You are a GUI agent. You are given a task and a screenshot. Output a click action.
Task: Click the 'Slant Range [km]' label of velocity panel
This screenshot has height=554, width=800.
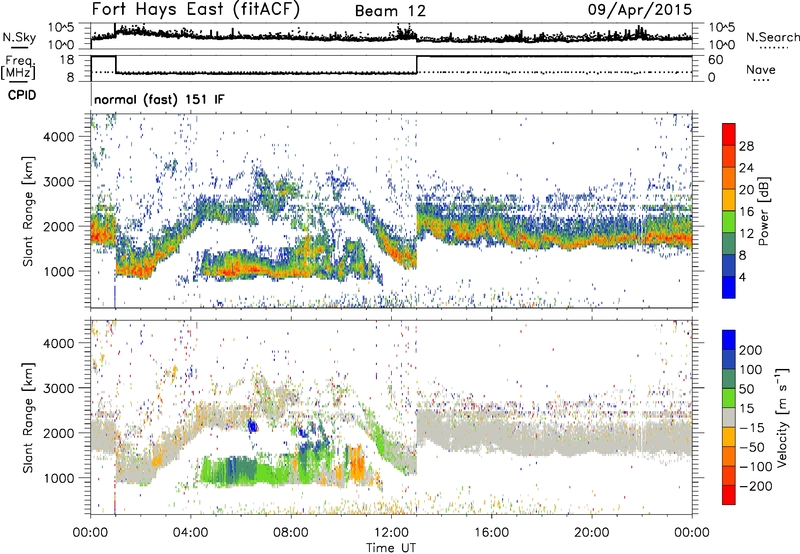28,417
